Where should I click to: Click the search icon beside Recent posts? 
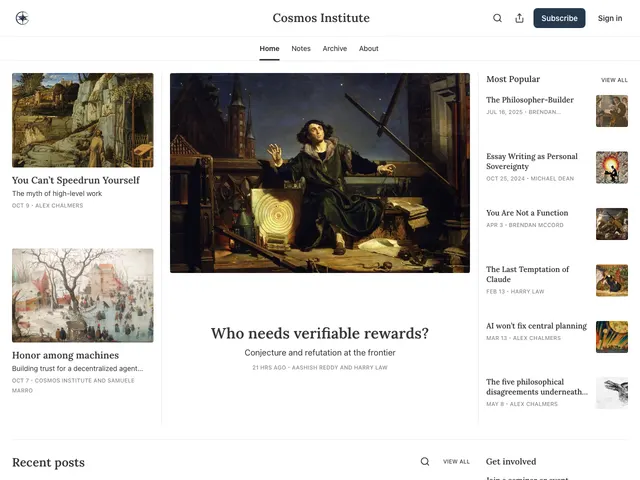(x=425, y=461)
